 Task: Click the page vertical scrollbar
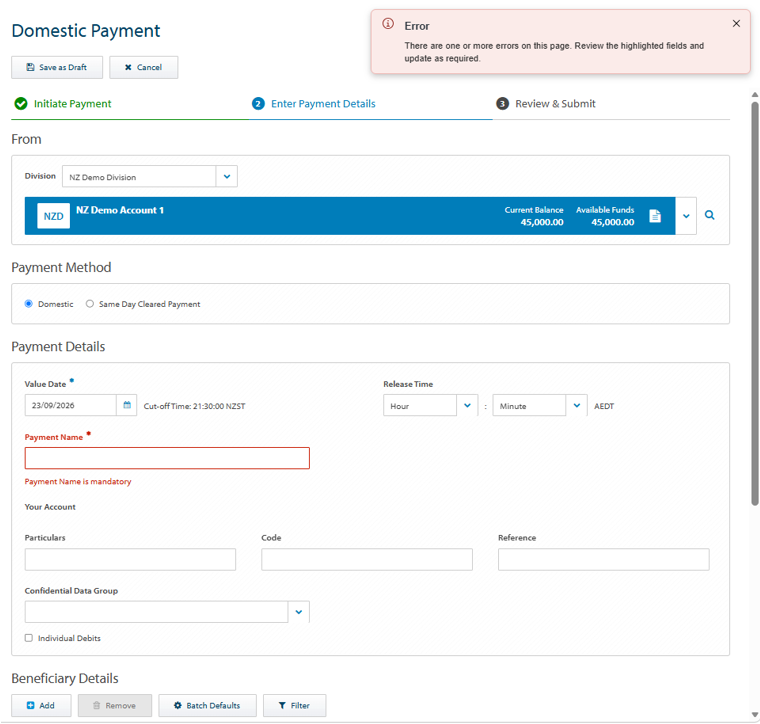755,303
